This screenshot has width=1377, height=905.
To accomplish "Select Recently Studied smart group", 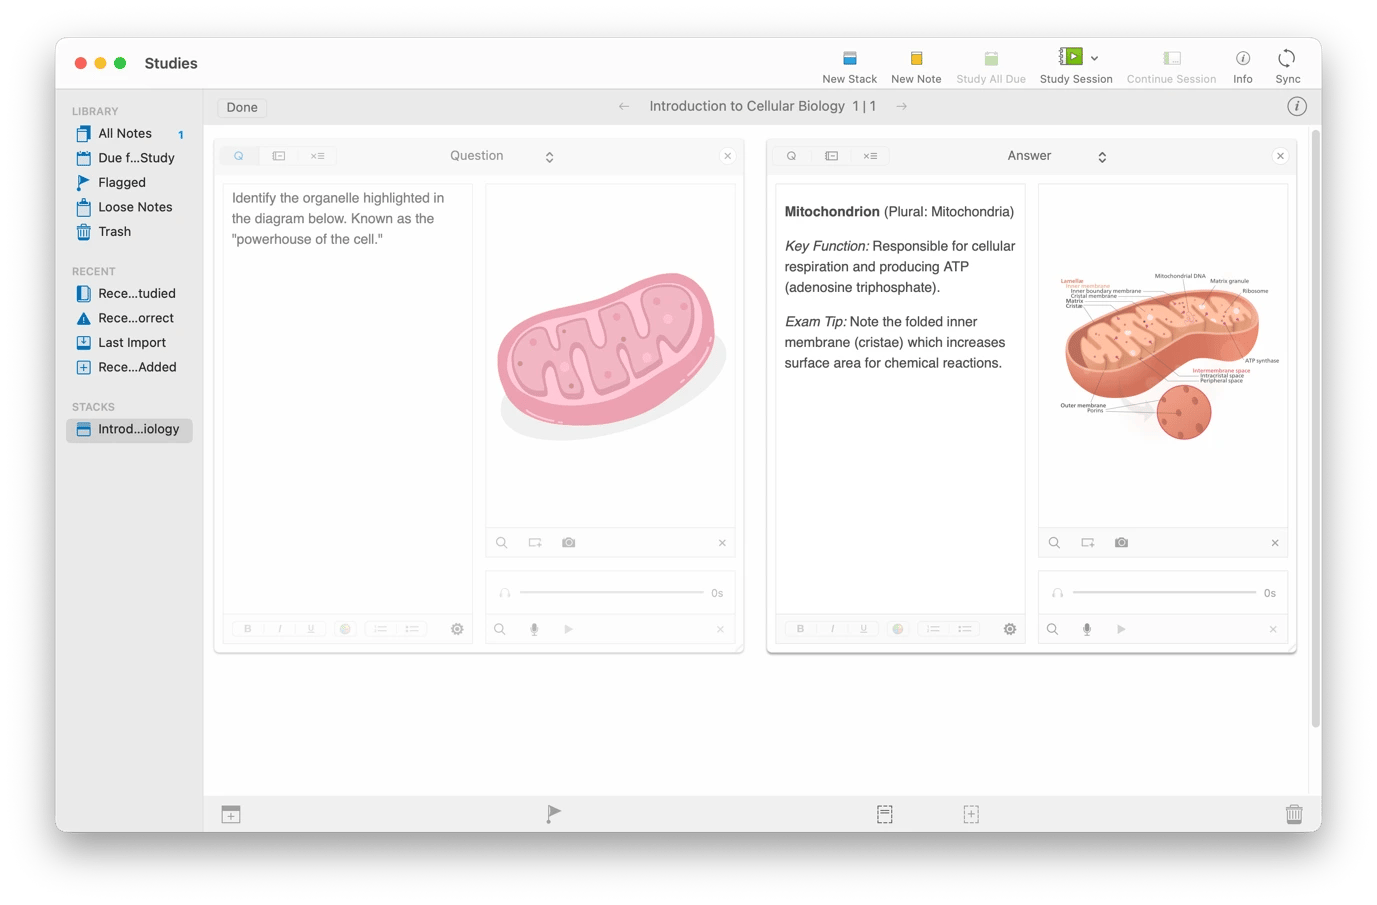I will [129, 293].
